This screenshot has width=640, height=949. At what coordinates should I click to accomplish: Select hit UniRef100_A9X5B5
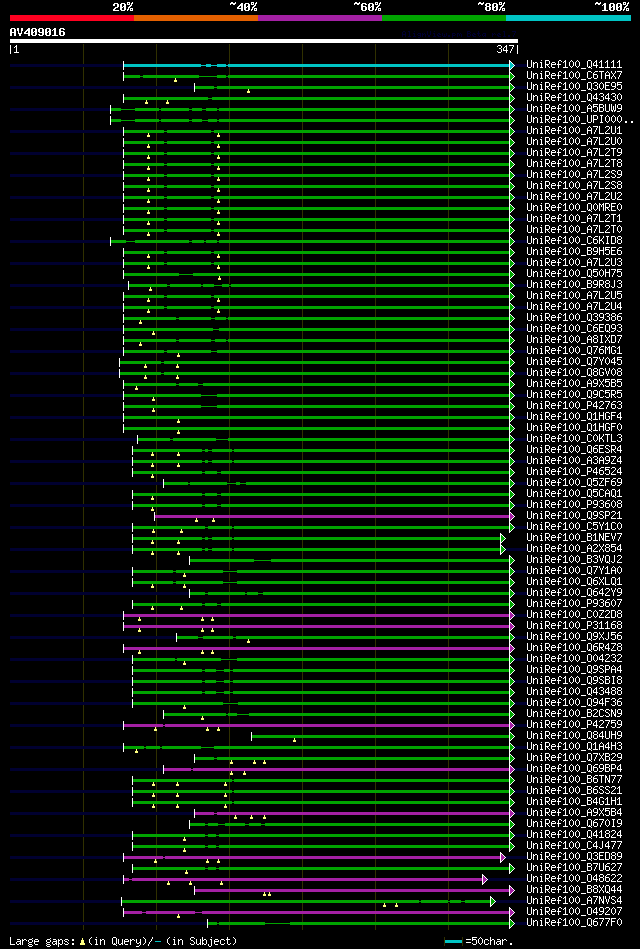574,384
